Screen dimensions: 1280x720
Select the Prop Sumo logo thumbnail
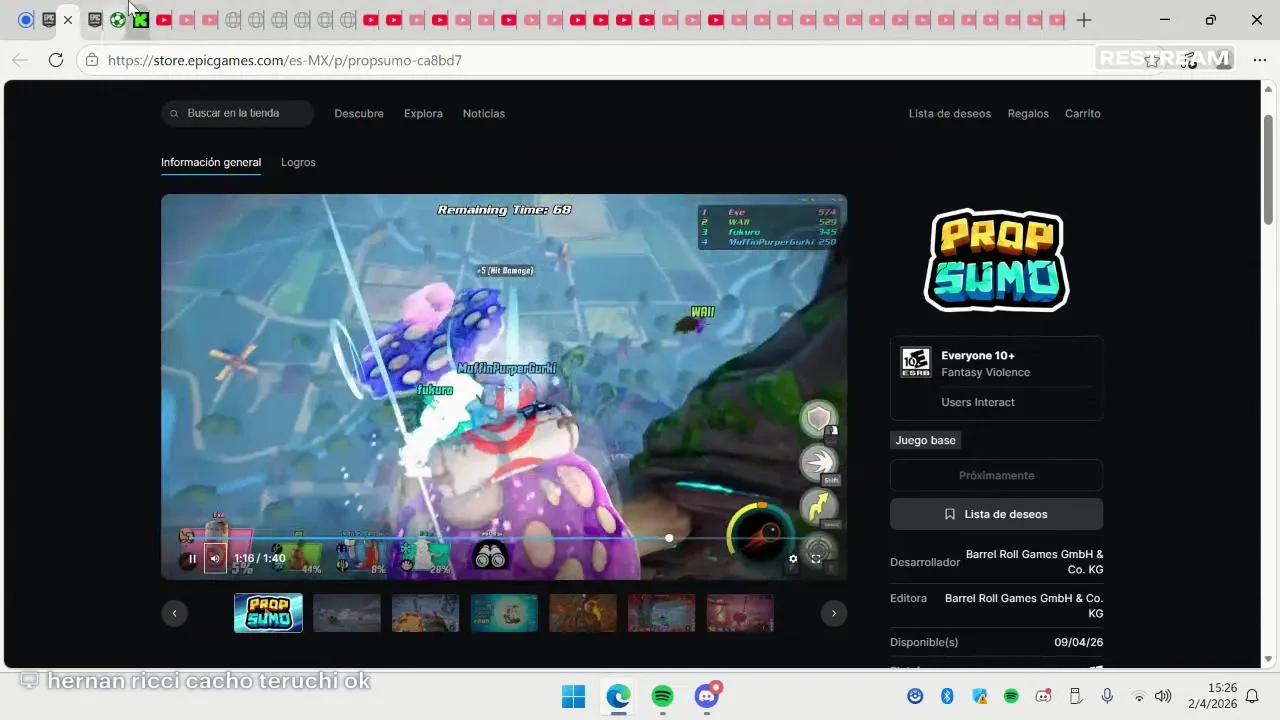pyautogui.click(x=268, y=613)
